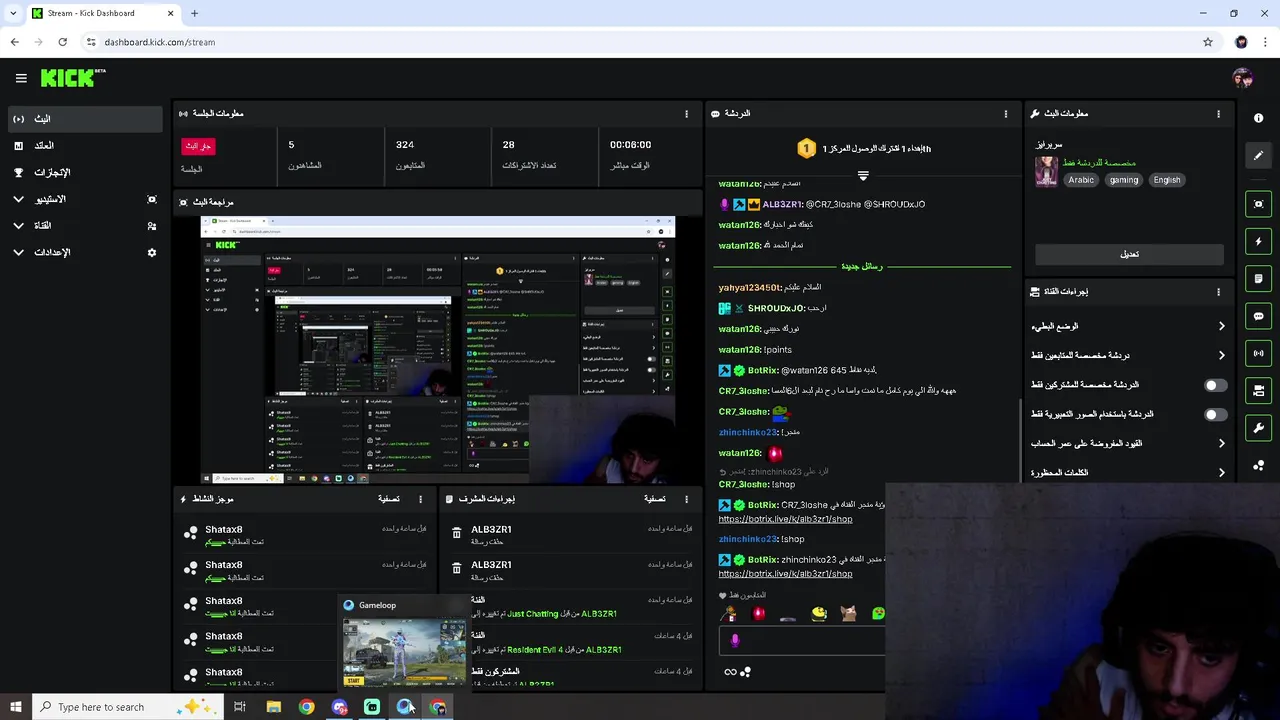1280x720 pixels.
Task: Open session info panel options menu
Action: (x=686, y=114)
